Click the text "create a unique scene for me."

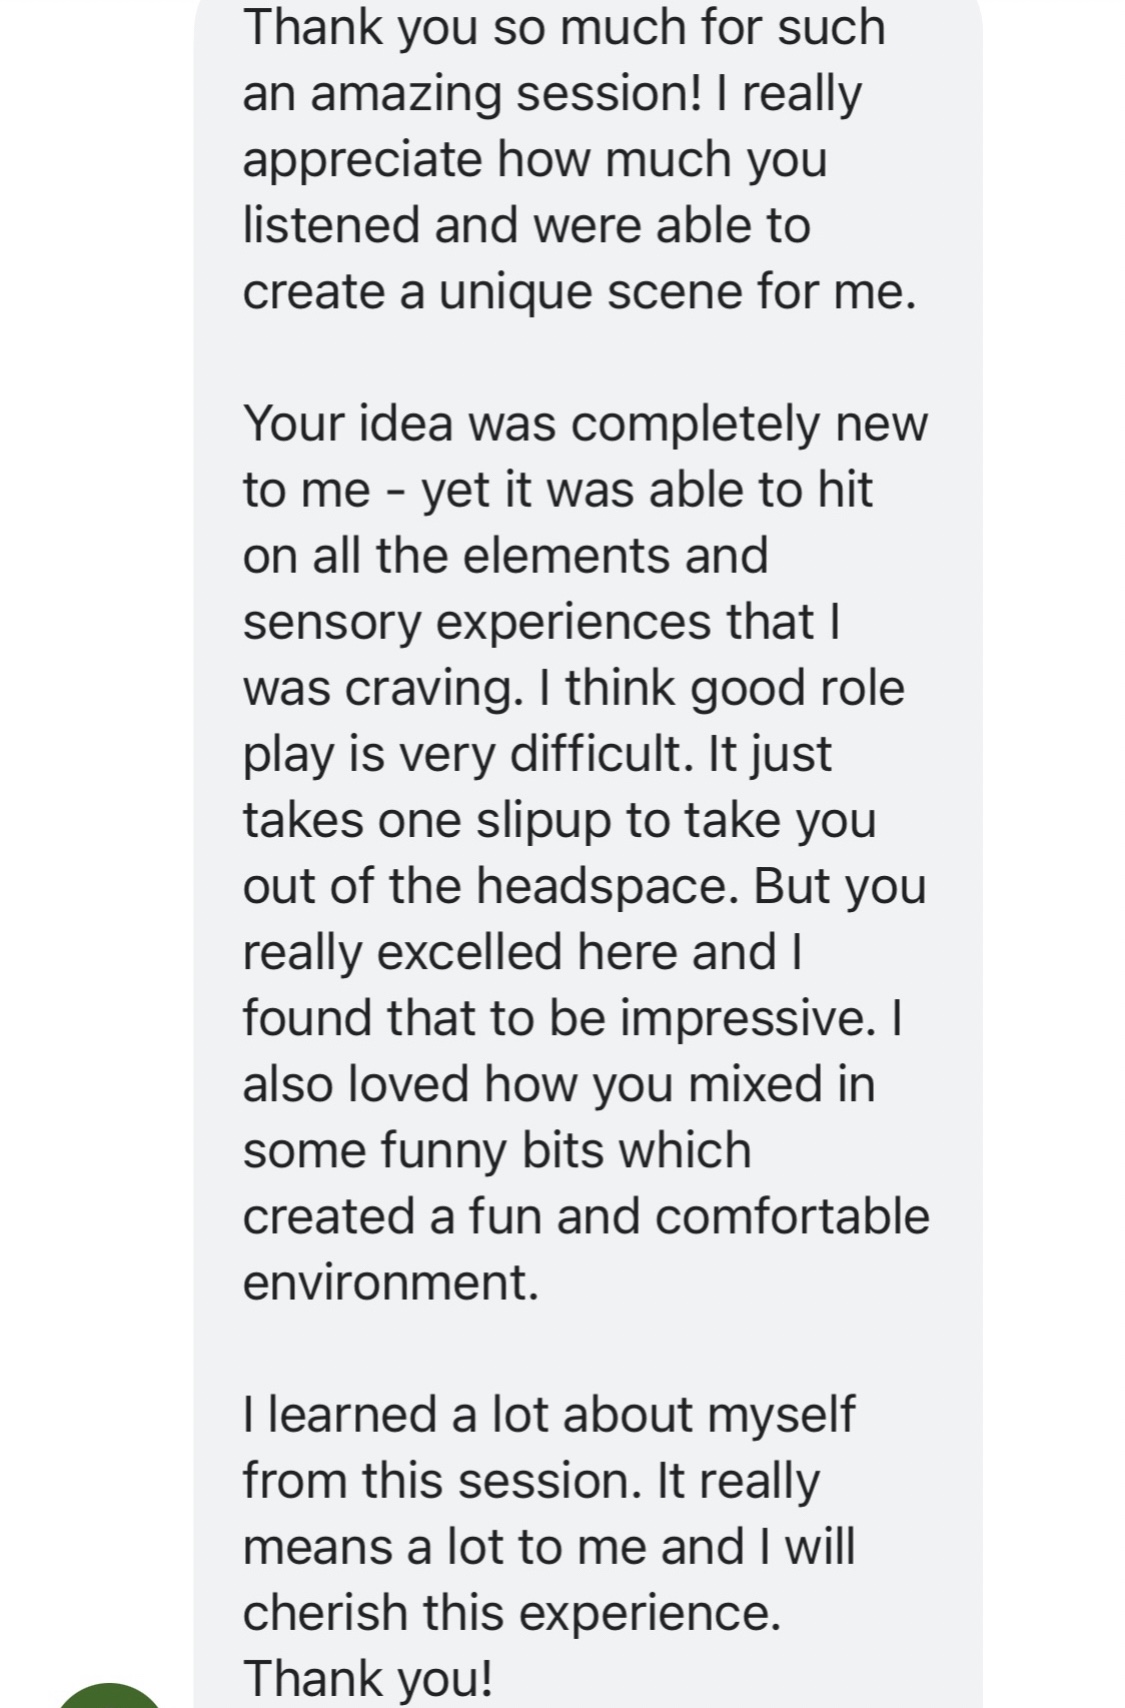point(579,291)
